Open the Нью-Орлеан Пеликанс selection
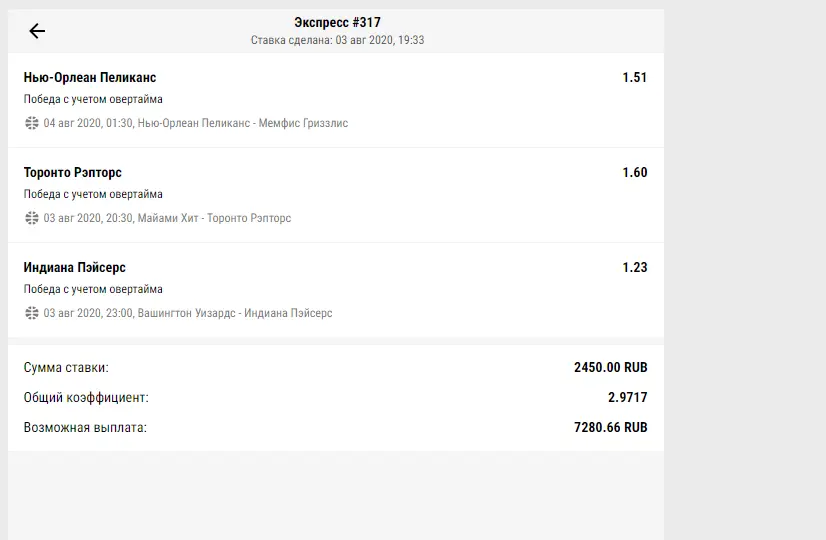The width and height of the screenshot is (826, 540). tap(90, 77)
